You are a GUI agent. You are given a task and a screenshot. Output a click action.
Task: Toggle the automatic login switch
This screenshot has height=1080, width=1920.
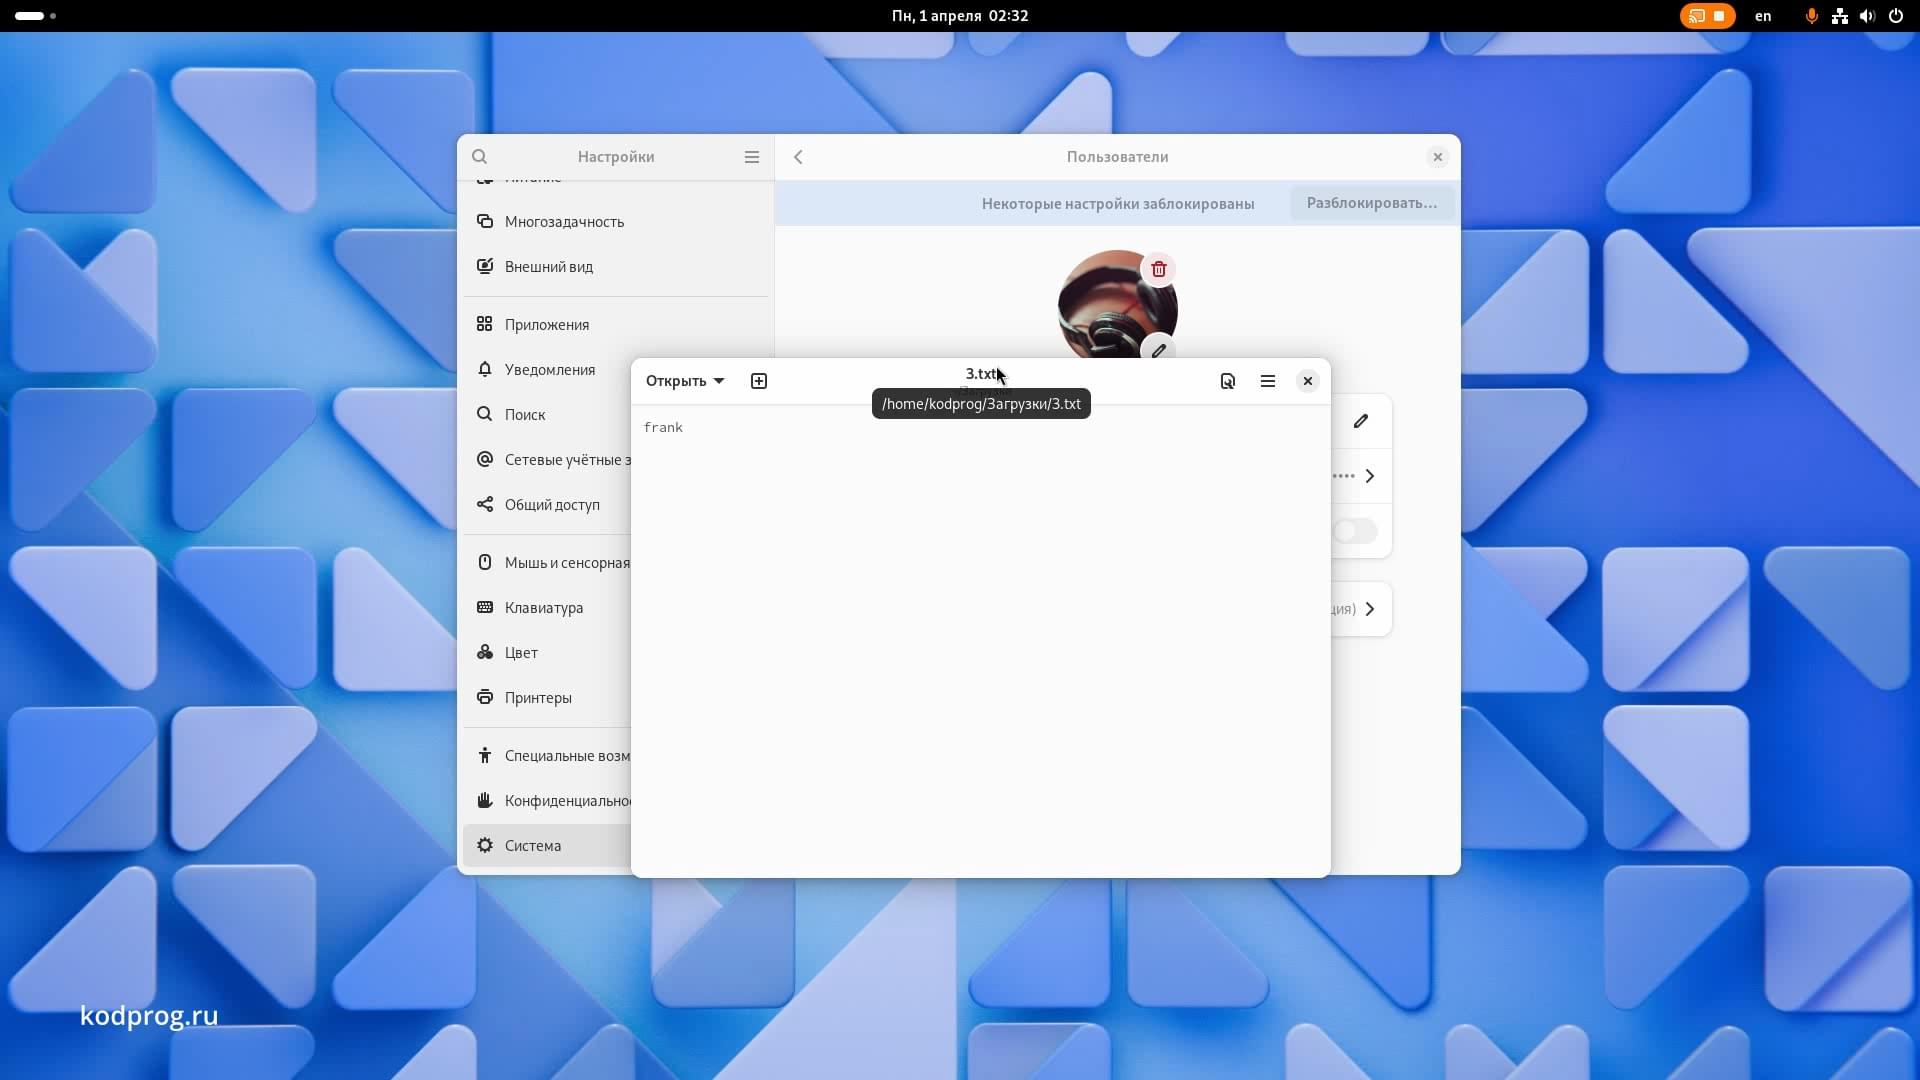click(1355, 531)
